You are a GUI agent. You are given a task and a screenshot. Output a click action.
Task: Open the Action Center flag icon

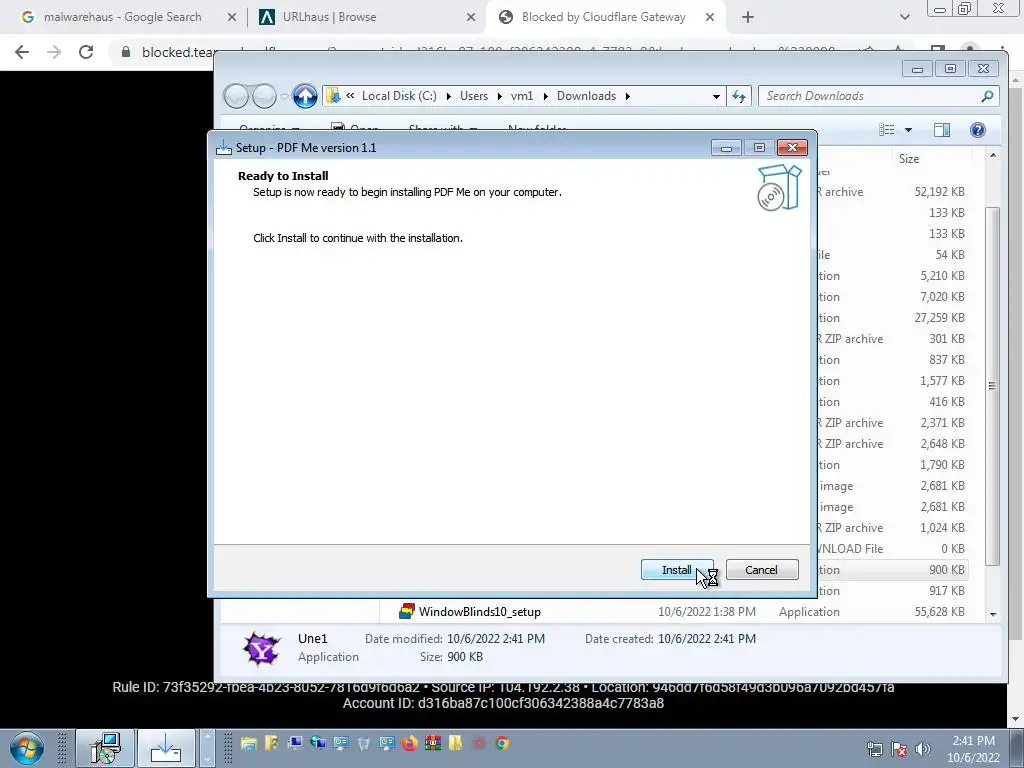899,749
